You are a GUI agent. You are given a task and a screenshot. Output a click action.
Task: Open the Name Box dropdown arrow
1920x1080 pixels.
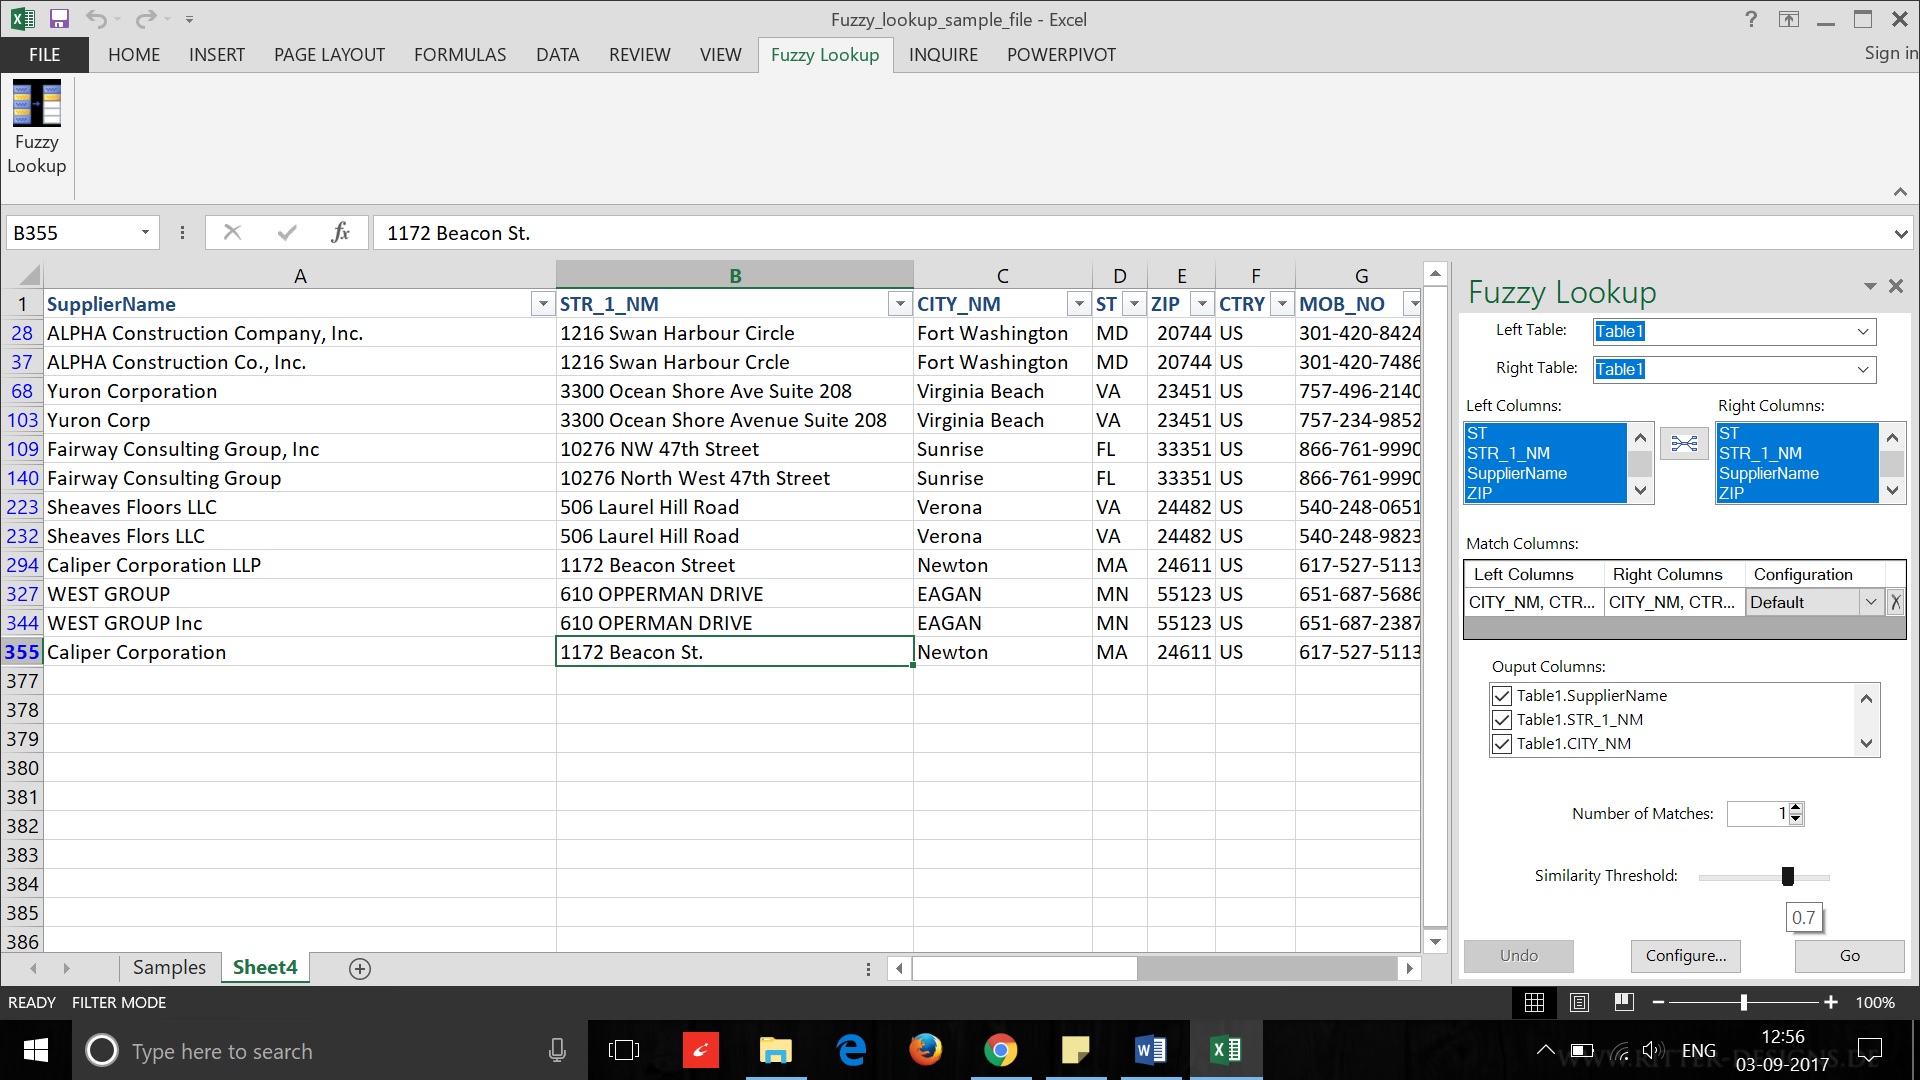(145, 232)
